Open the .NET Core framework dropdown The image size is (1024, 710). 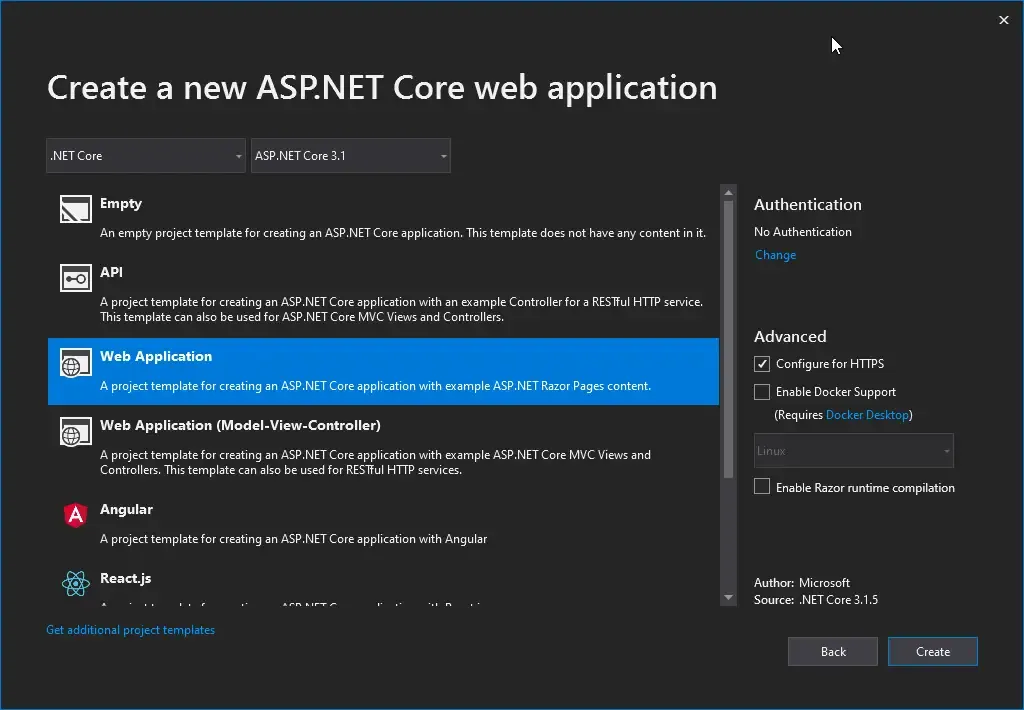145,155
